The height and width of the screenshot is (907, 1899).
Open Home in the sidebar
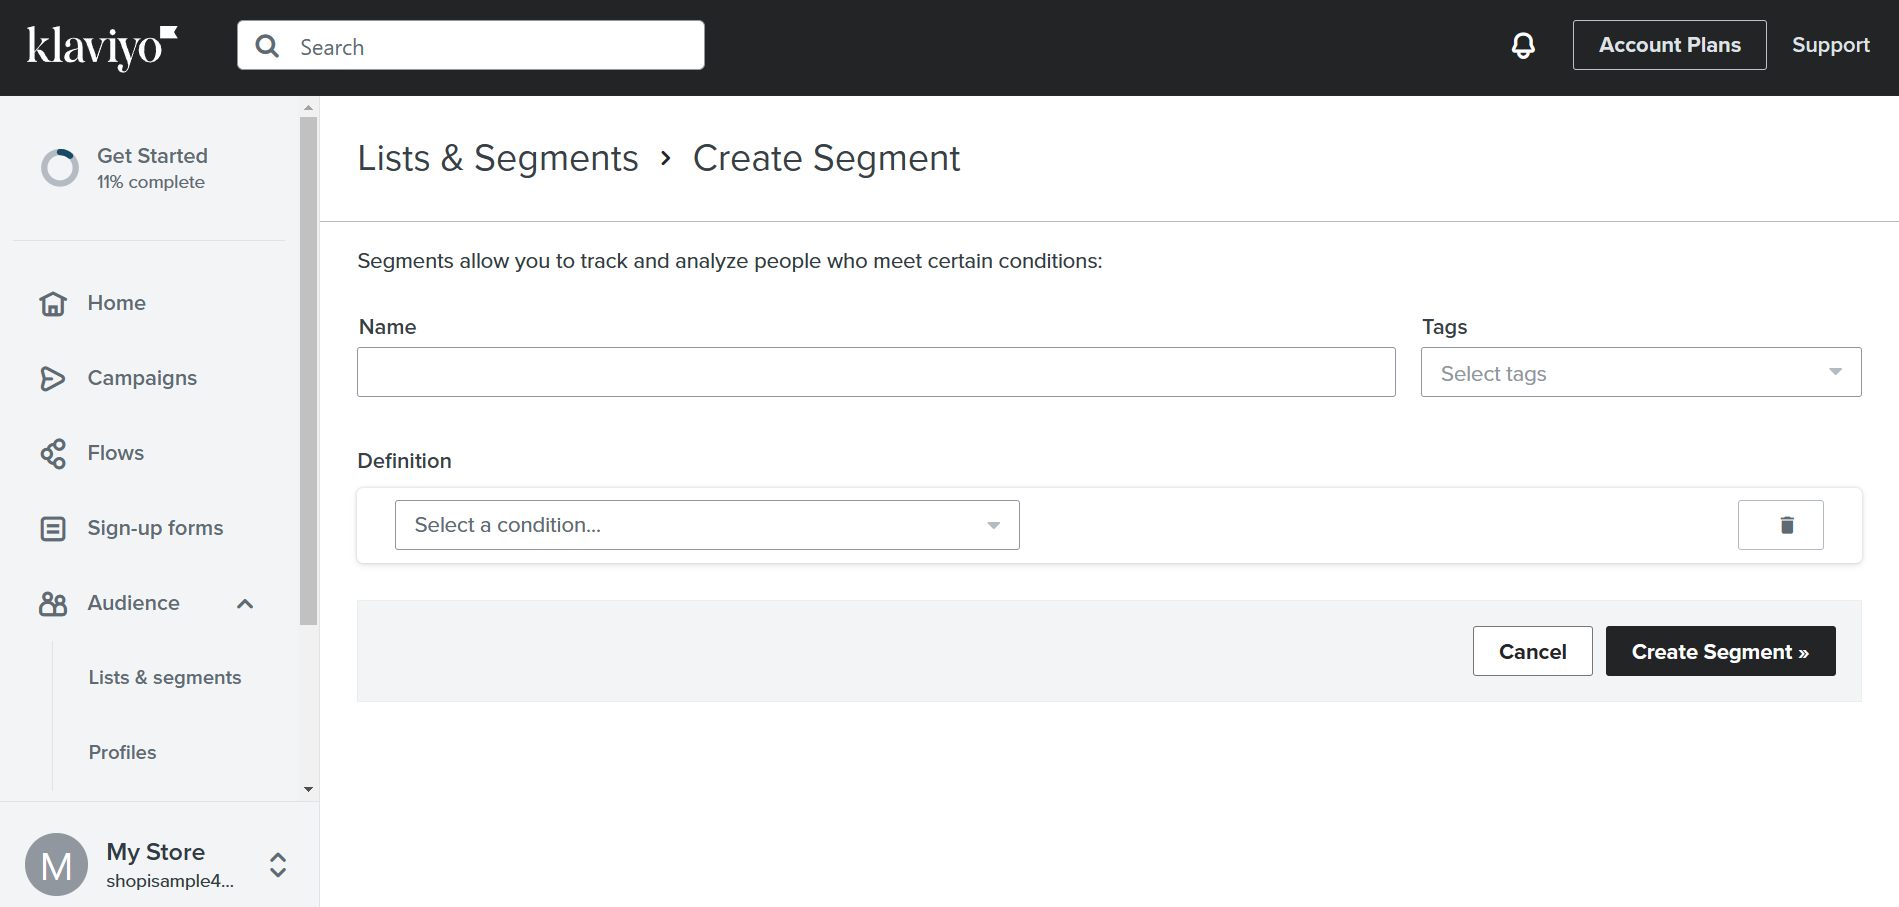[116, 303]
